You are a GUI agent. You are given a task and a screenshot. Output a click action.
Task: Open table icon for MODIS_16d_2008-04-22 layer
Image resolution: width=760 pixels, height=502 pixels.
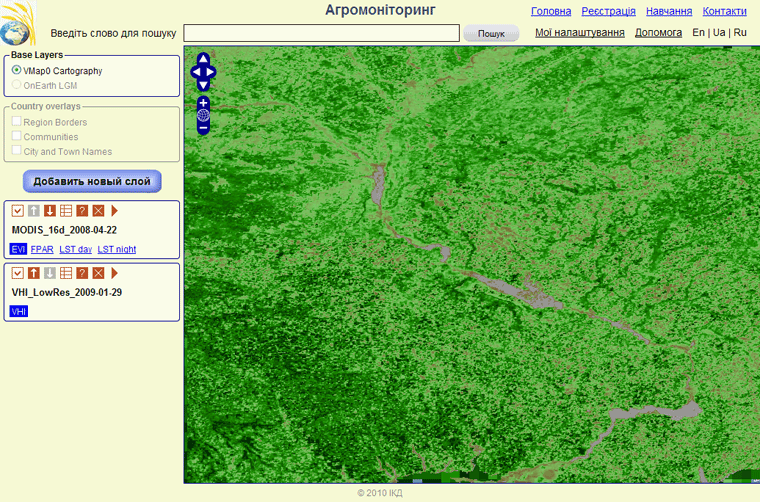(66, 210)
